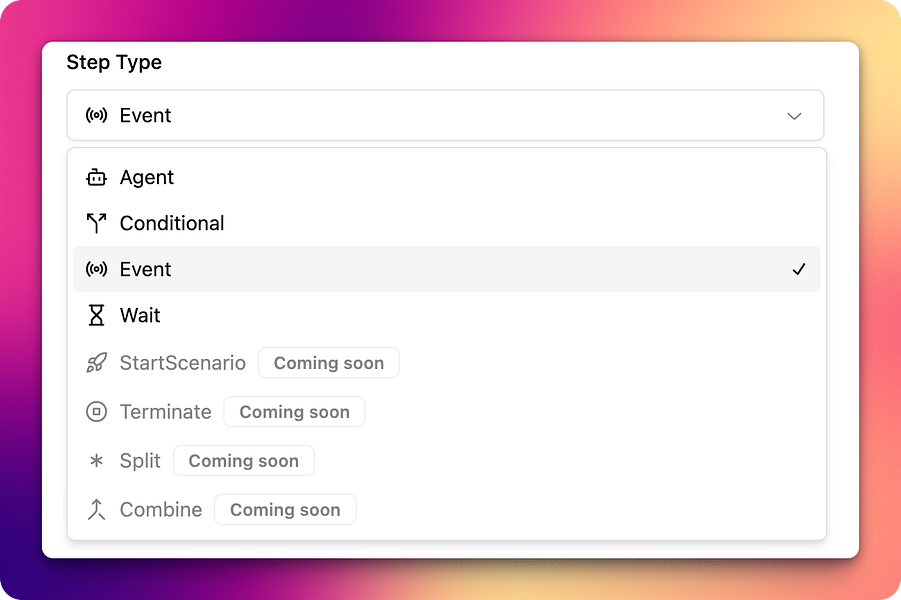Click the StartScenario rocket icon
Screen dimensions: 901x600
click(x=97, y=363)
